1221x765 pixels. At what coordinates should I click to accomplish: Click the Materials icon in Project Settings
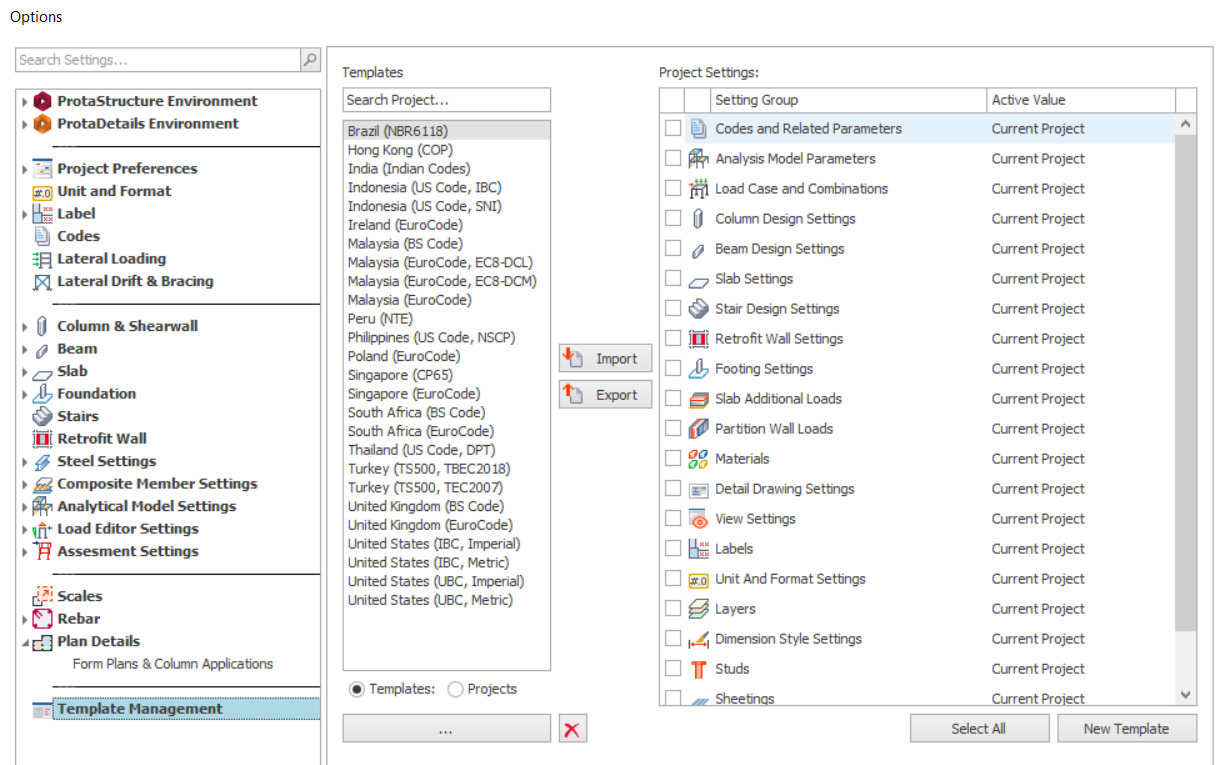(x=699, y=459)
